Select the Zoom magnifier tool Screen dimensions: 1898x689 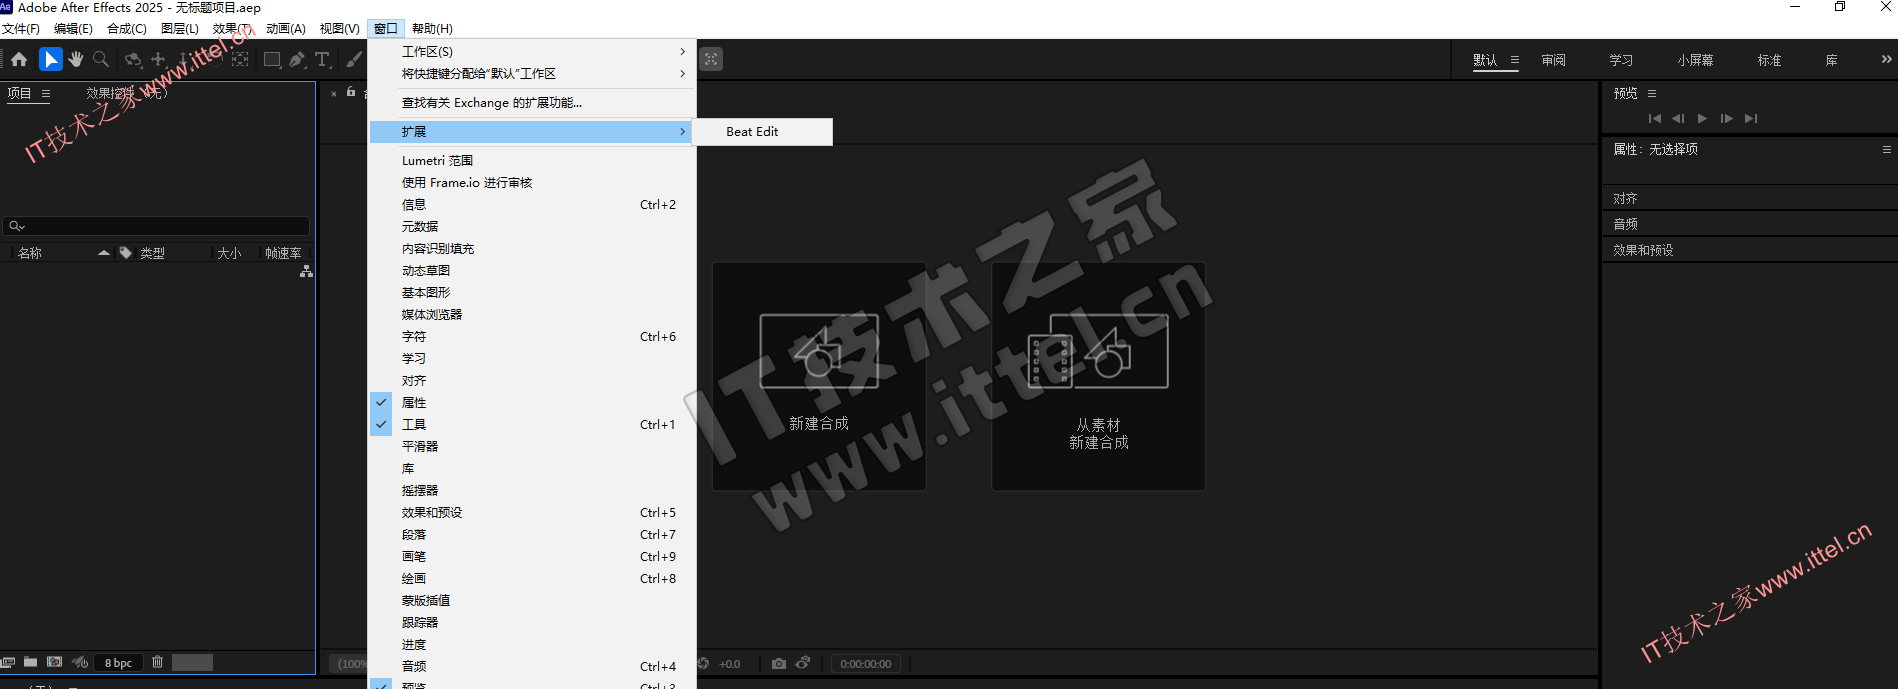(x=101, y=60)
